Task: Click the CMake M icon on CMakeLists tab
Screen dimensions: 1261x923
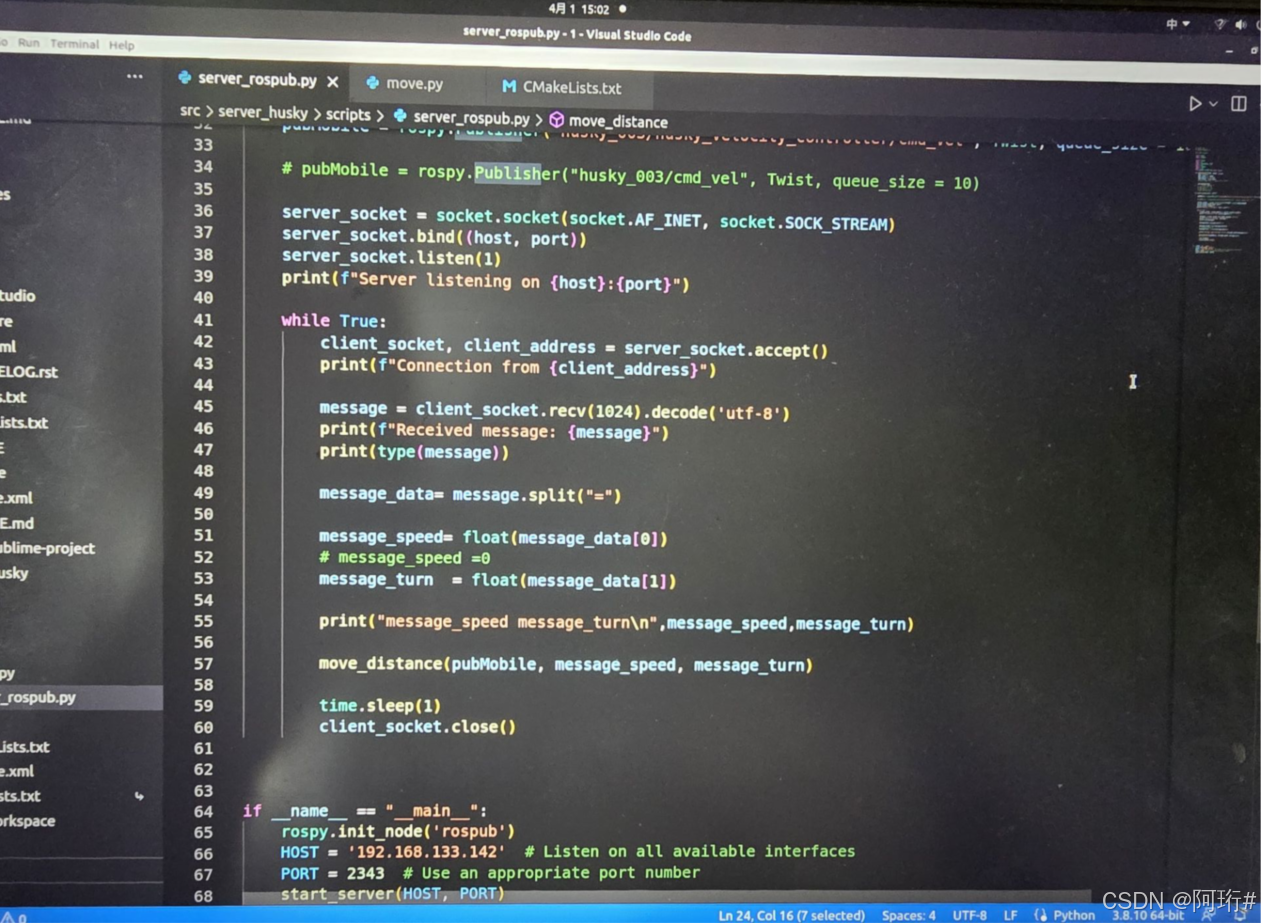Action: pyautogui.click(x=508, y=87)
